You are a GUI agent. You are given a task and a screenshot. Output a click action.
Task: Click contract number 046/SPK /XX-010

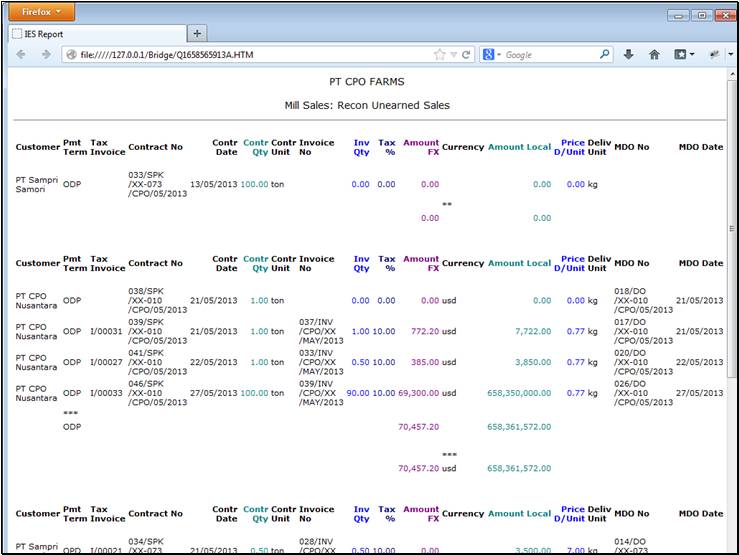(157, 393)
